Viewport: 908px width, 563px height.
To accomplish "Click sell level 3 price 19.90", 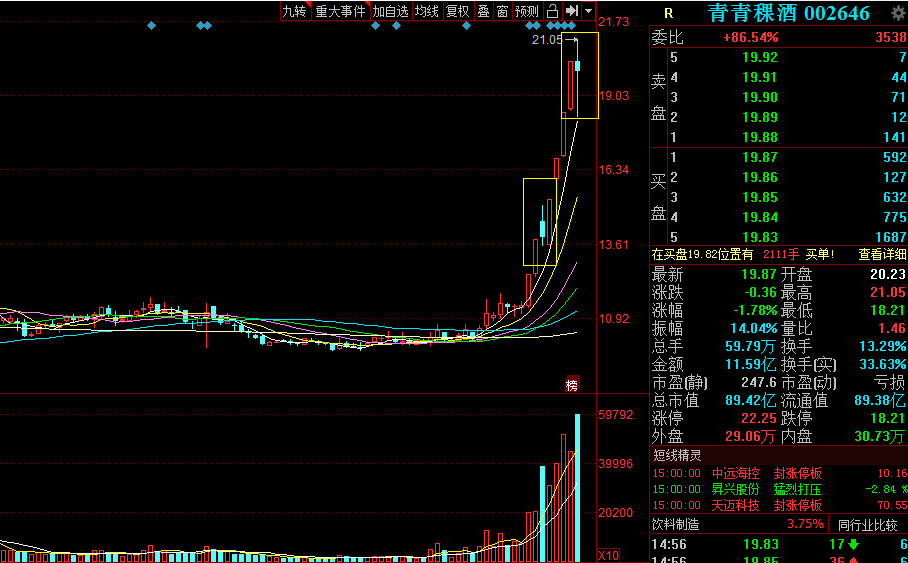I will 760,97.
